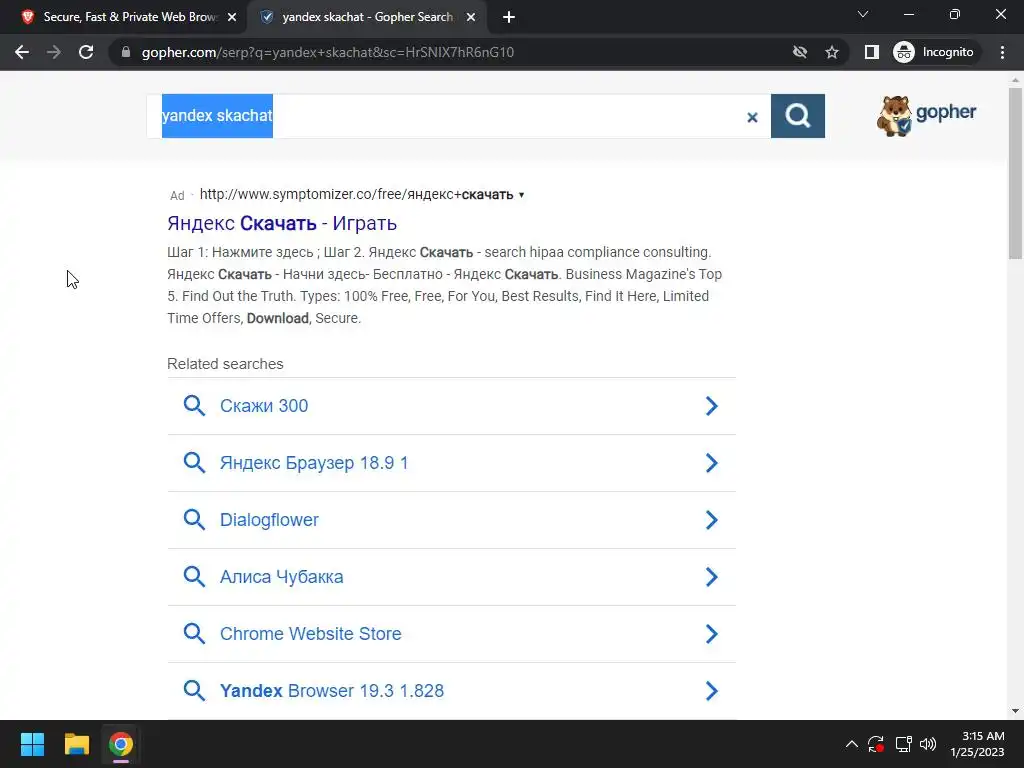Screen dimensions: 1024x768
Task: Open the Windows Start menu
Action: 32,744
